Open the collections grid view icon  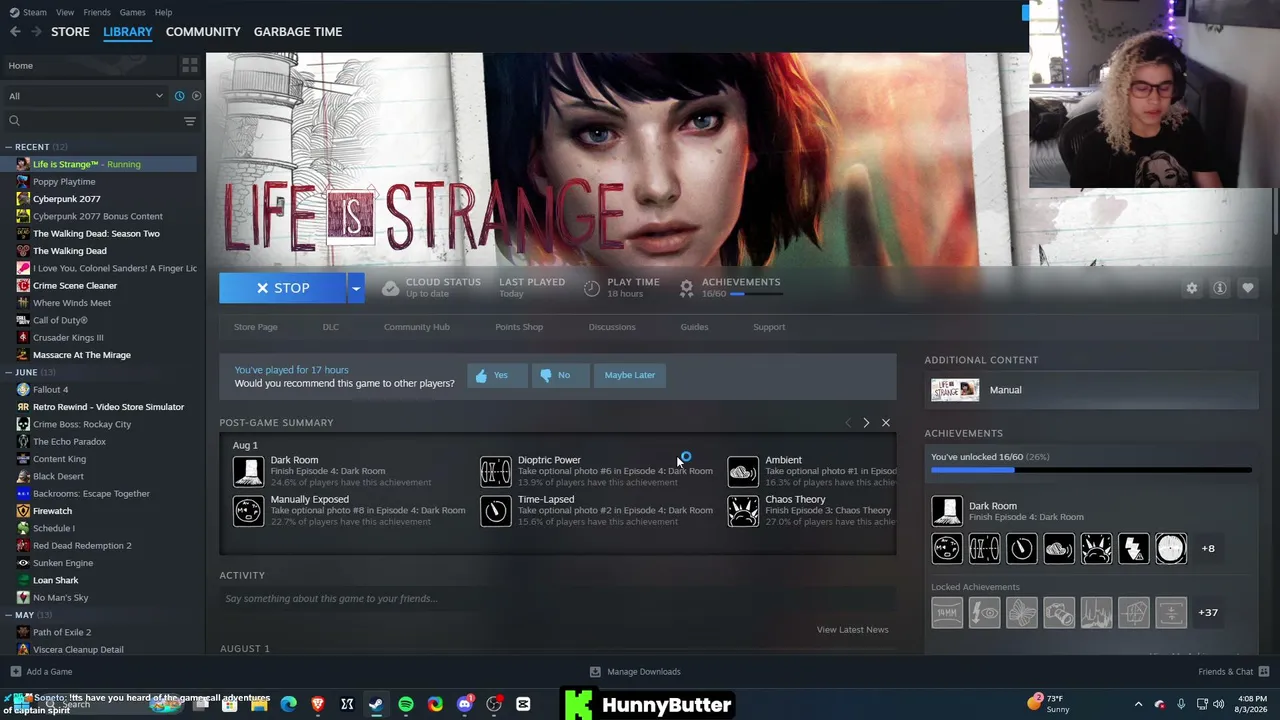tap(189, 66)
